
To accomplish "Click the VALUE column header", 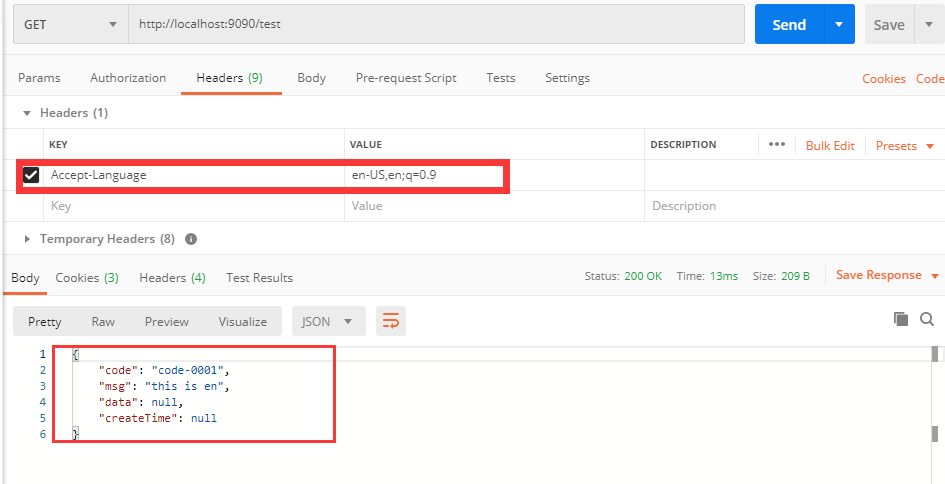I will pos(367,145).
